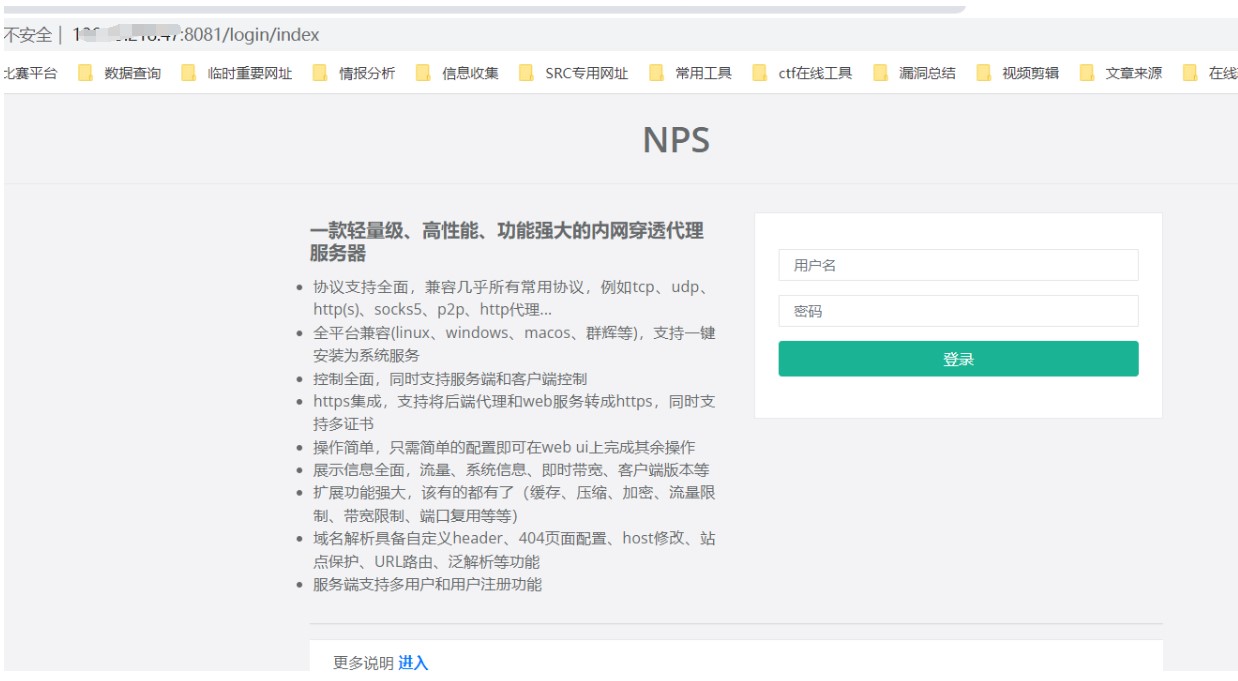Open the ctf在线工具 bookmark folder
The image size is (1238, 681).
click(803, 73)
